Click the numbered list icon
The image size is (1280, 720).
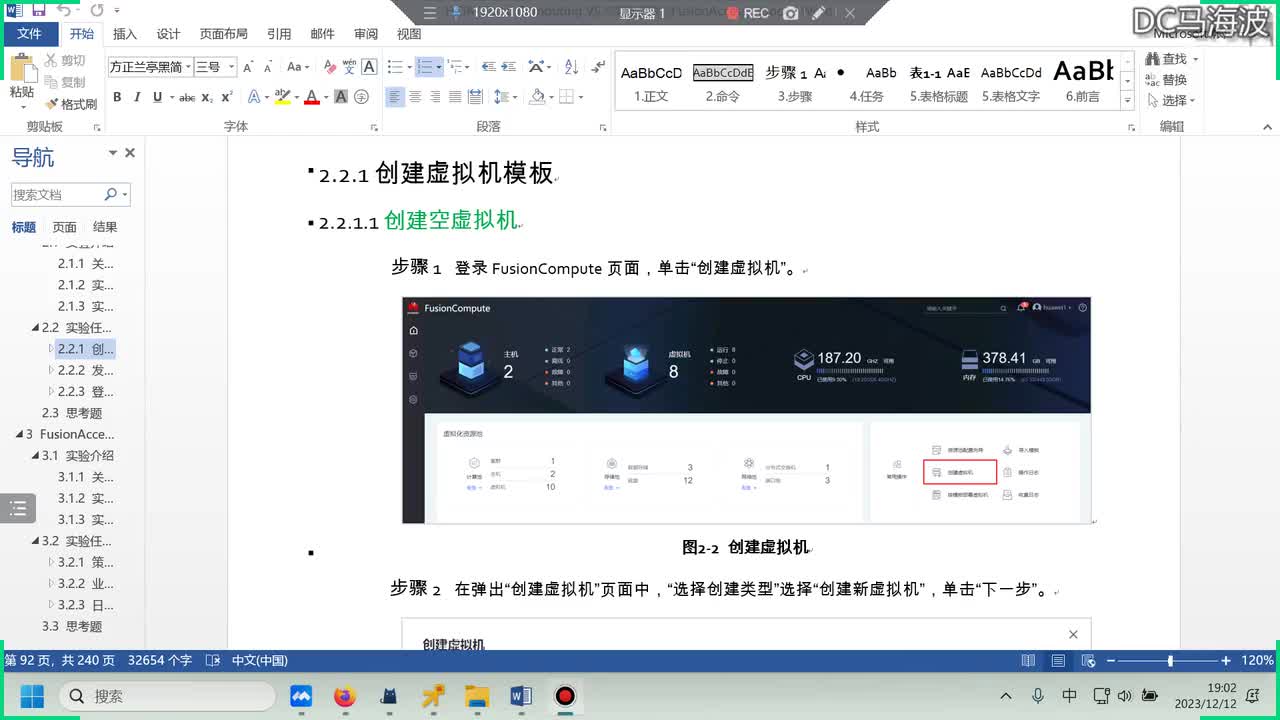[424, 67]
